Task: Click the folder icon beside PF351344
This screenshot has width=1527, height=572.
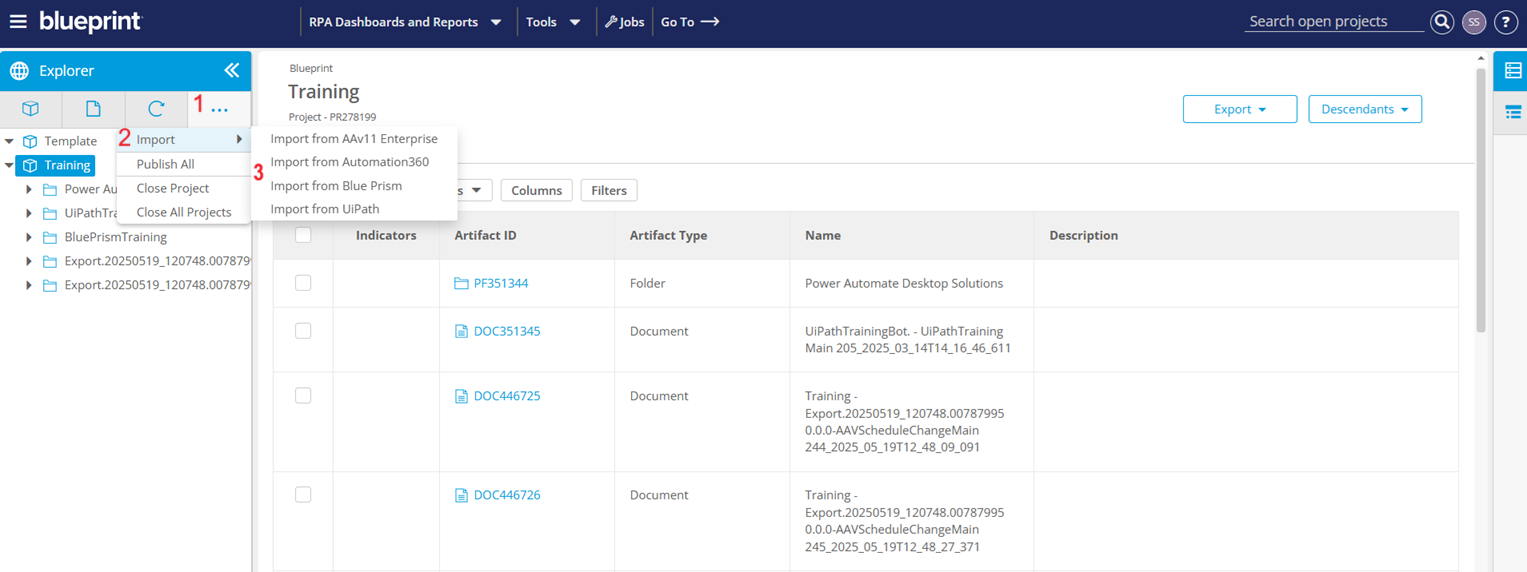Action: tap(461, 283)
